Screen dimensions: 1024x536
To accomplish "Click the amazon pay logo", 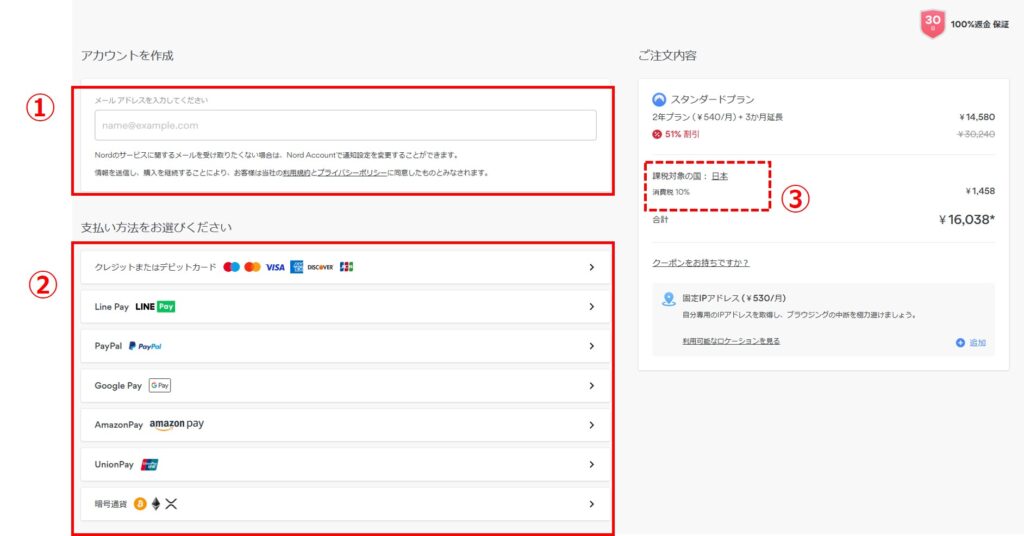I will (176, 424).
